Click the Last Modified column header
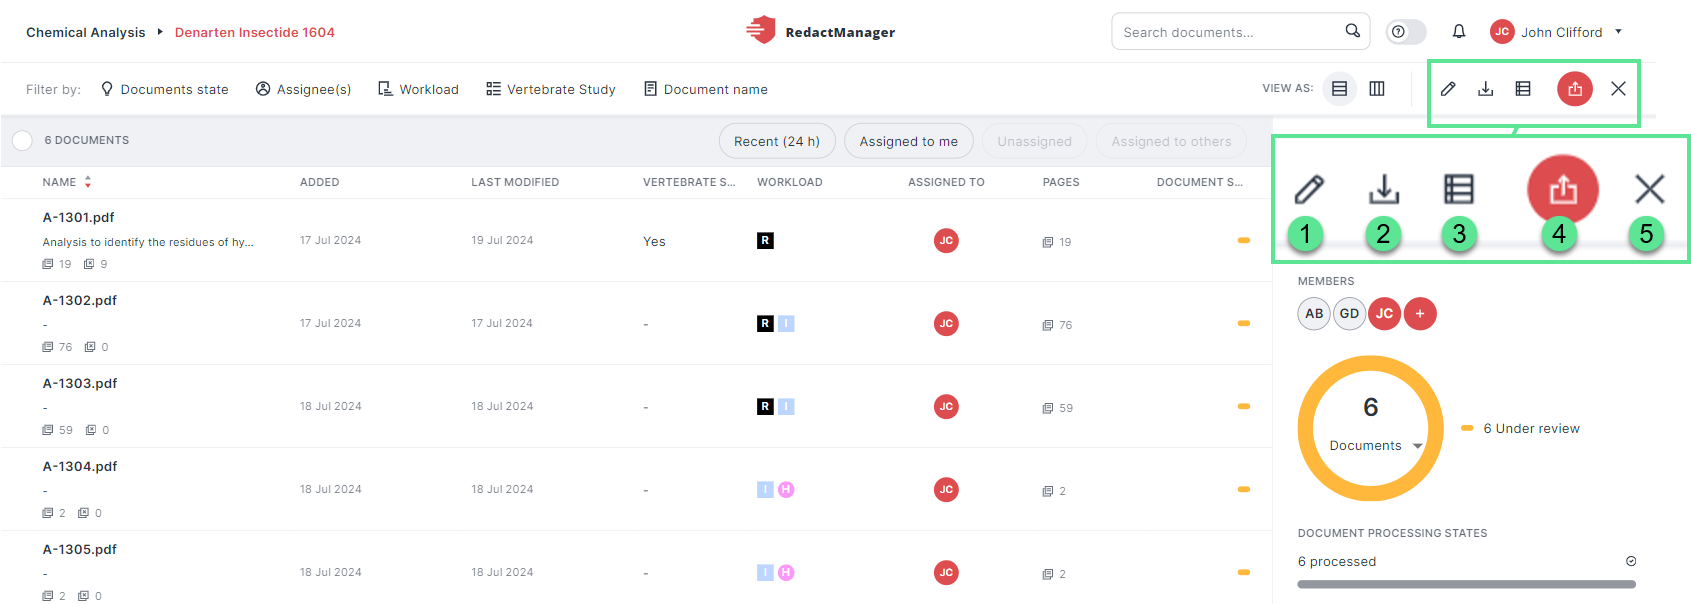Screen dimensions: 1691x604 tap(515, 182)
